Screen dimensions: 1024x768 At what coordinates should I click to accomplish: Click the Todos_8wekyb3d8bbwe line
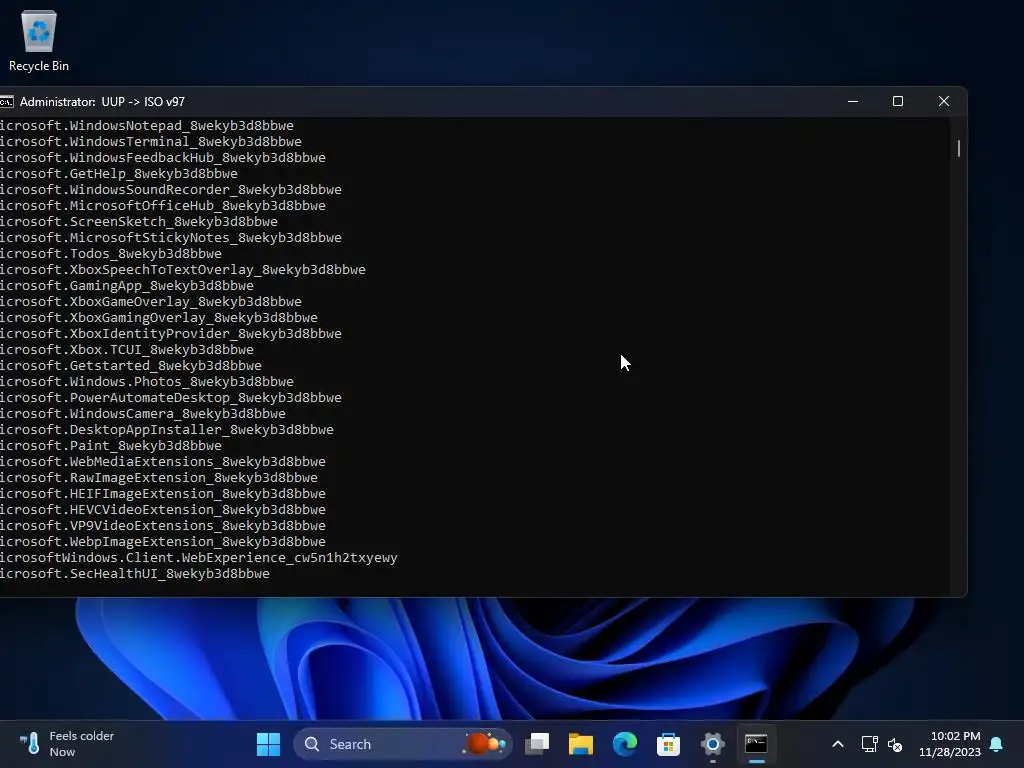pos(111,253)
